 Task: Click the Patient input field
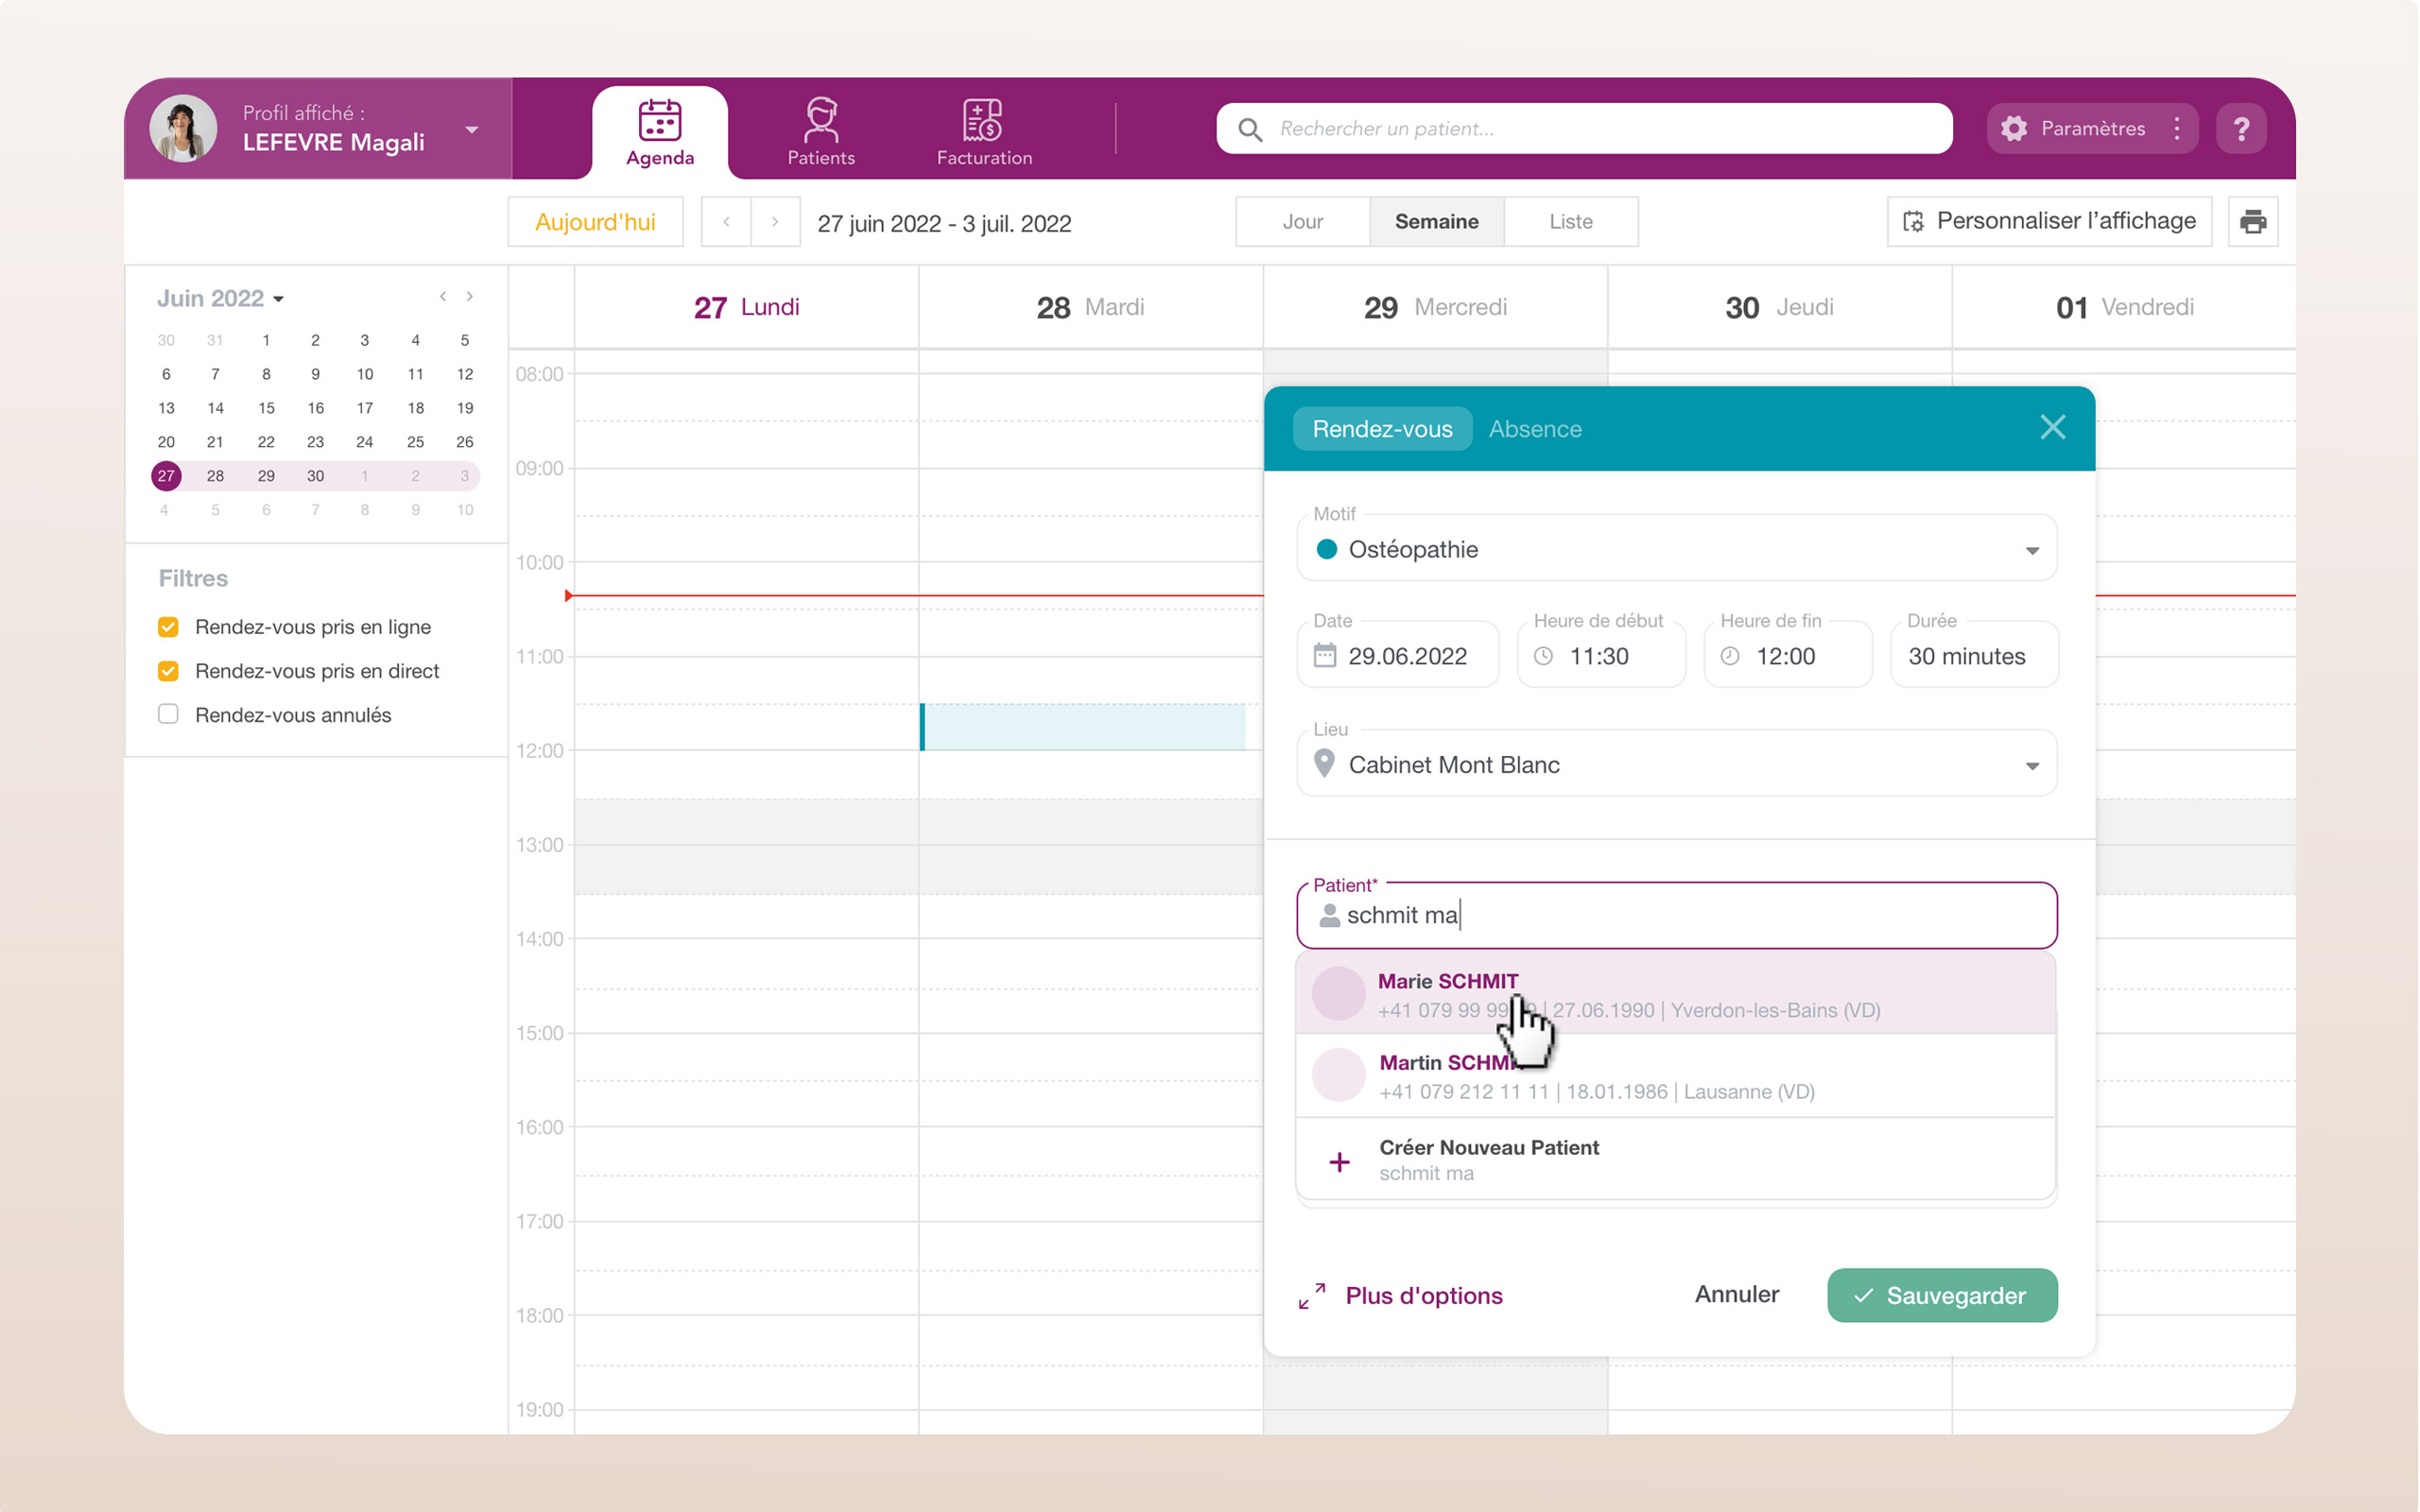tap(1677, 915)
